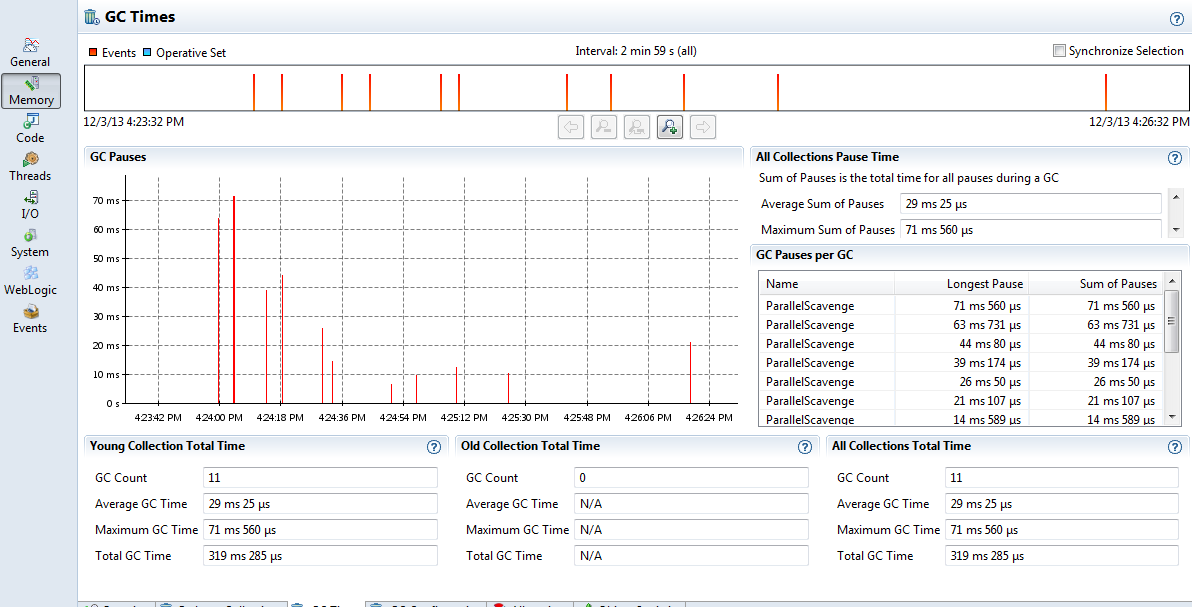Open the Code sidebar section
This screenshot has height=607, width=1192.
point(30,127)
